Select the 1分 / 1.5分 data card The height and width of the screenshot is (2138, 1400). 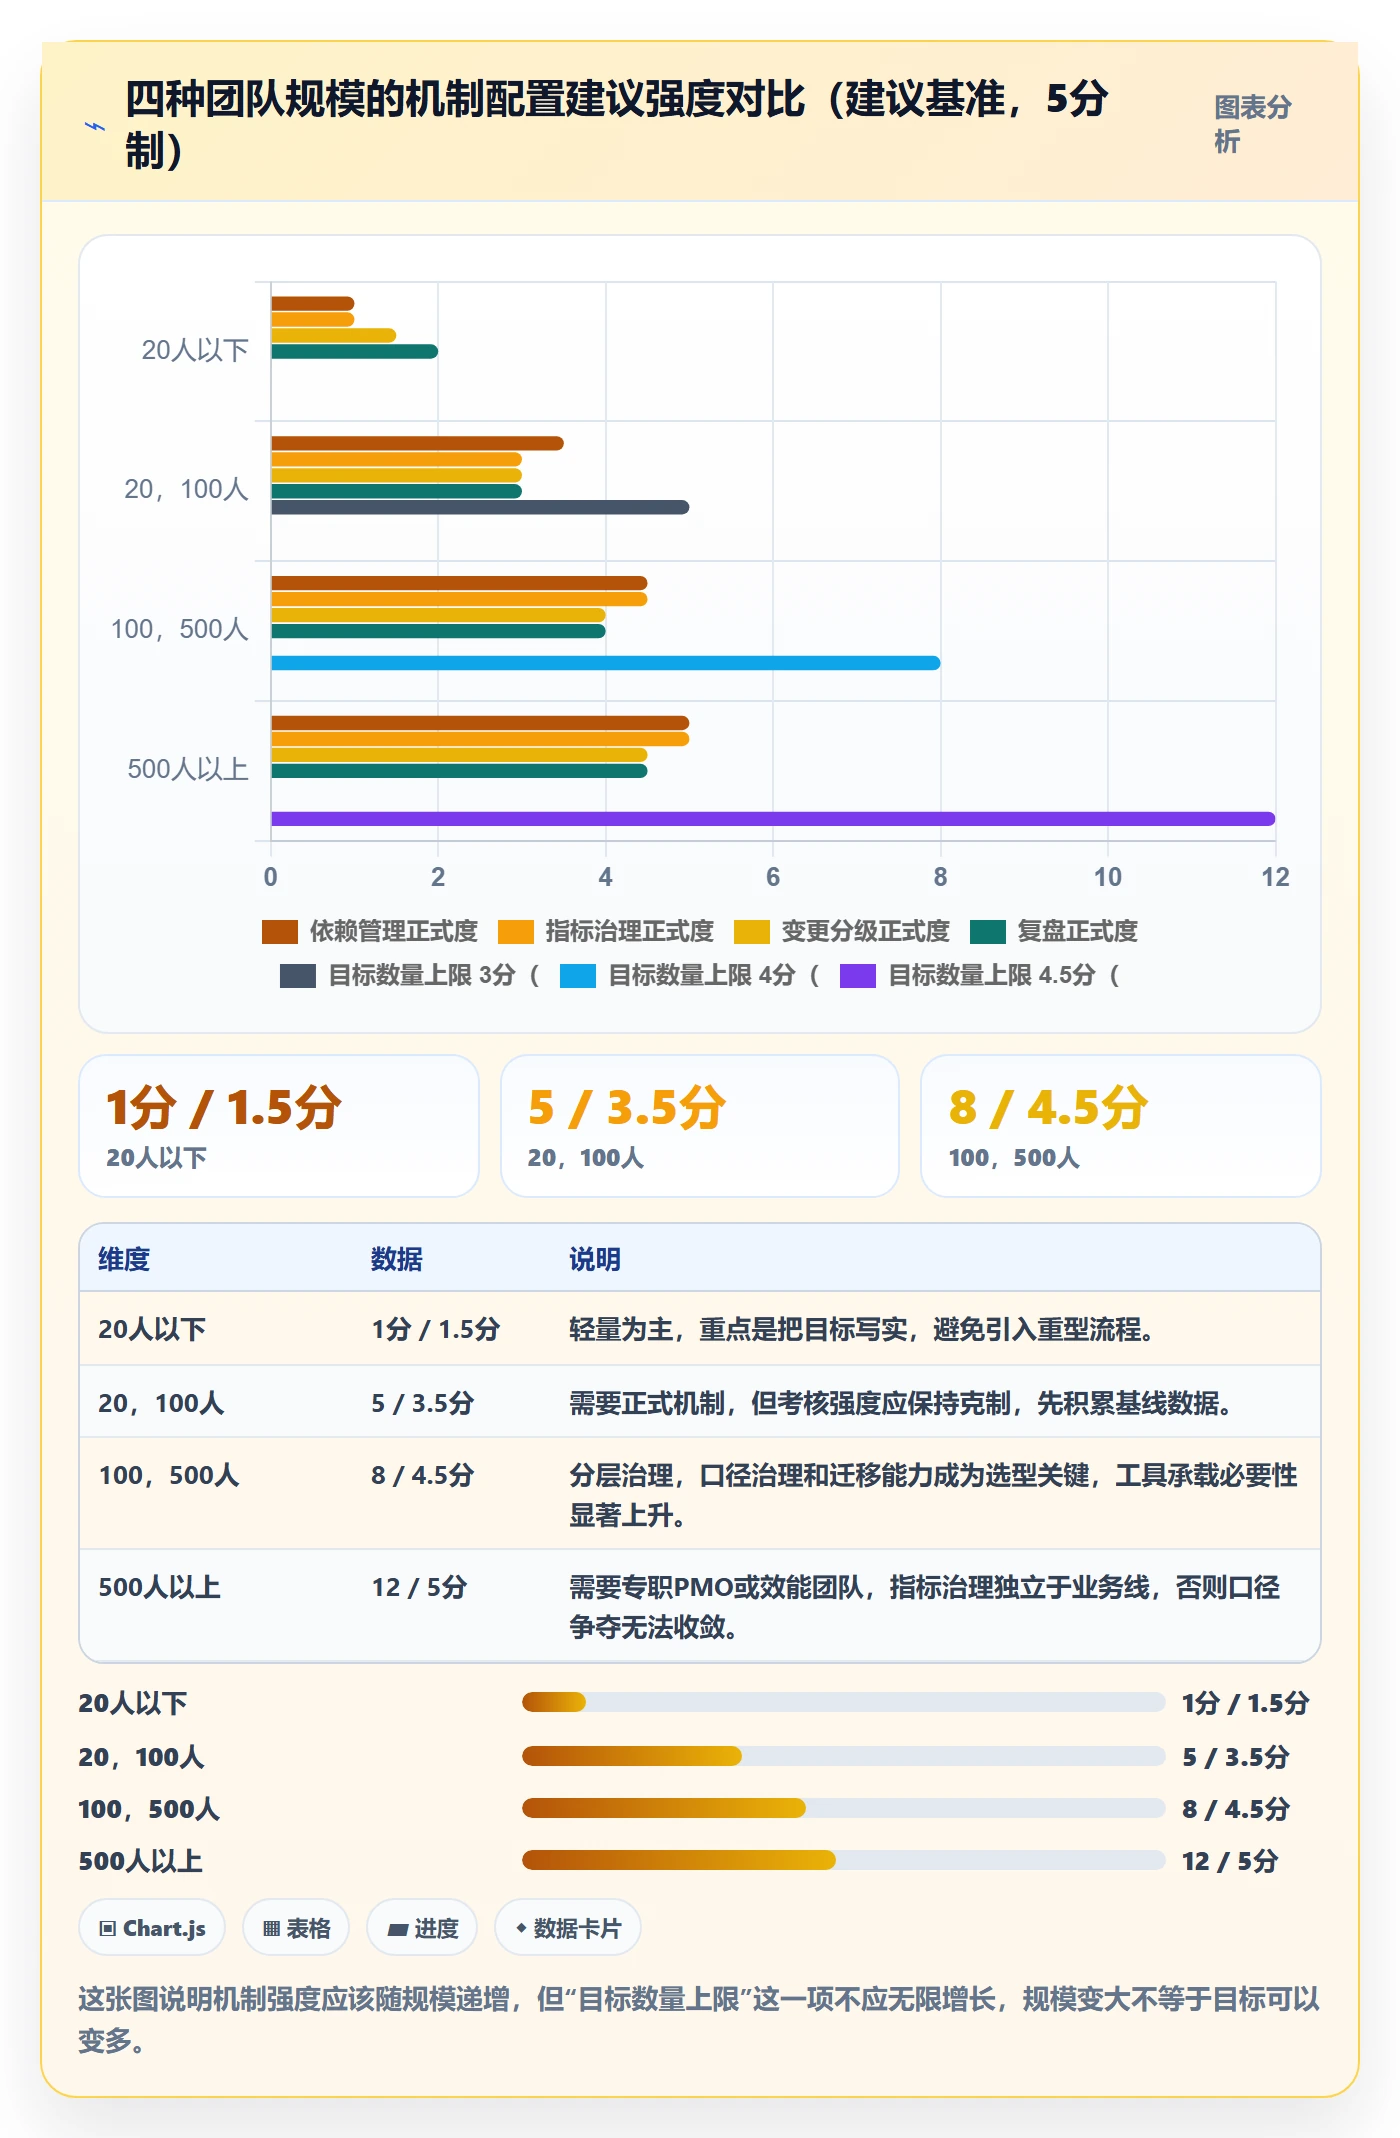click(x=279, y=1126)
